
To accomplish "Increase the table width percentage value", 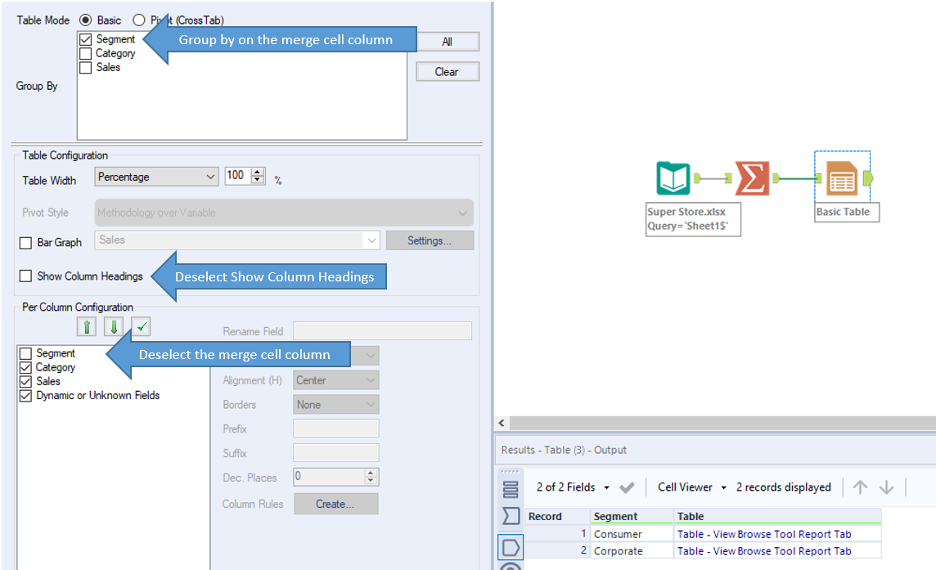I will click(258, 172).
